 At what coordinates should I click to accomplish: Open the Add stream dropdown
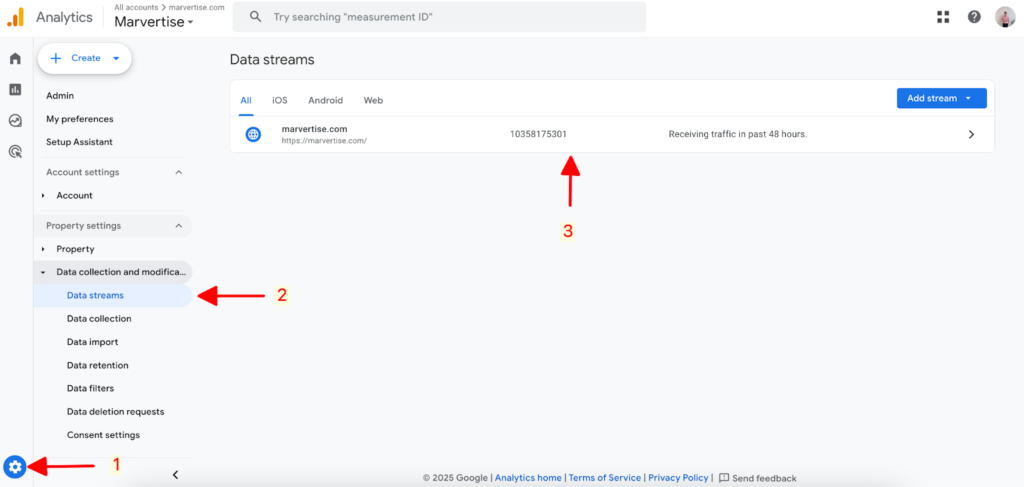coord(941,99)
